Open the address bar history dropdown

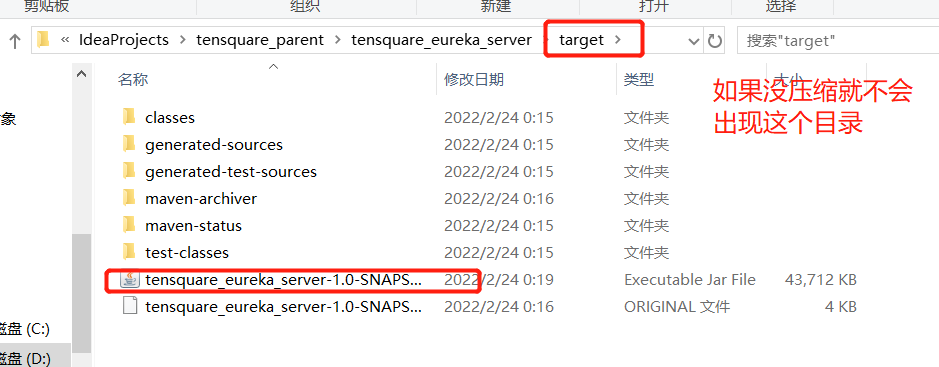694,41
